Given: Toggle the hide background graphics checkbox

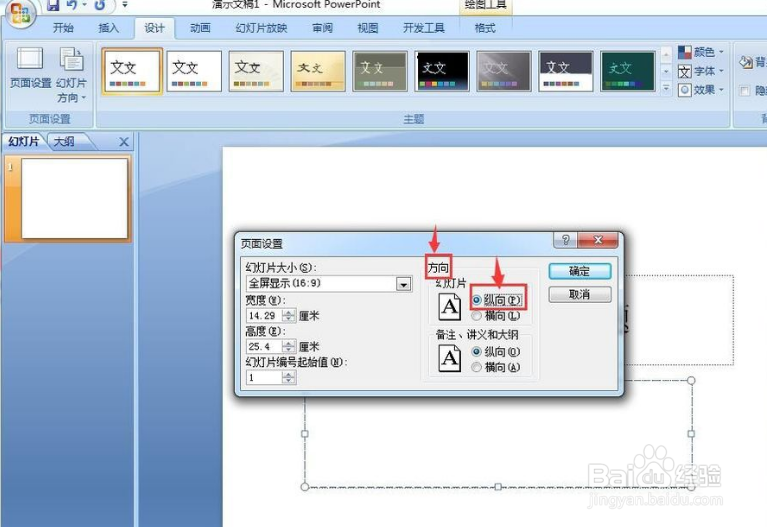Looking at the screenshot, I should point(744,91).
